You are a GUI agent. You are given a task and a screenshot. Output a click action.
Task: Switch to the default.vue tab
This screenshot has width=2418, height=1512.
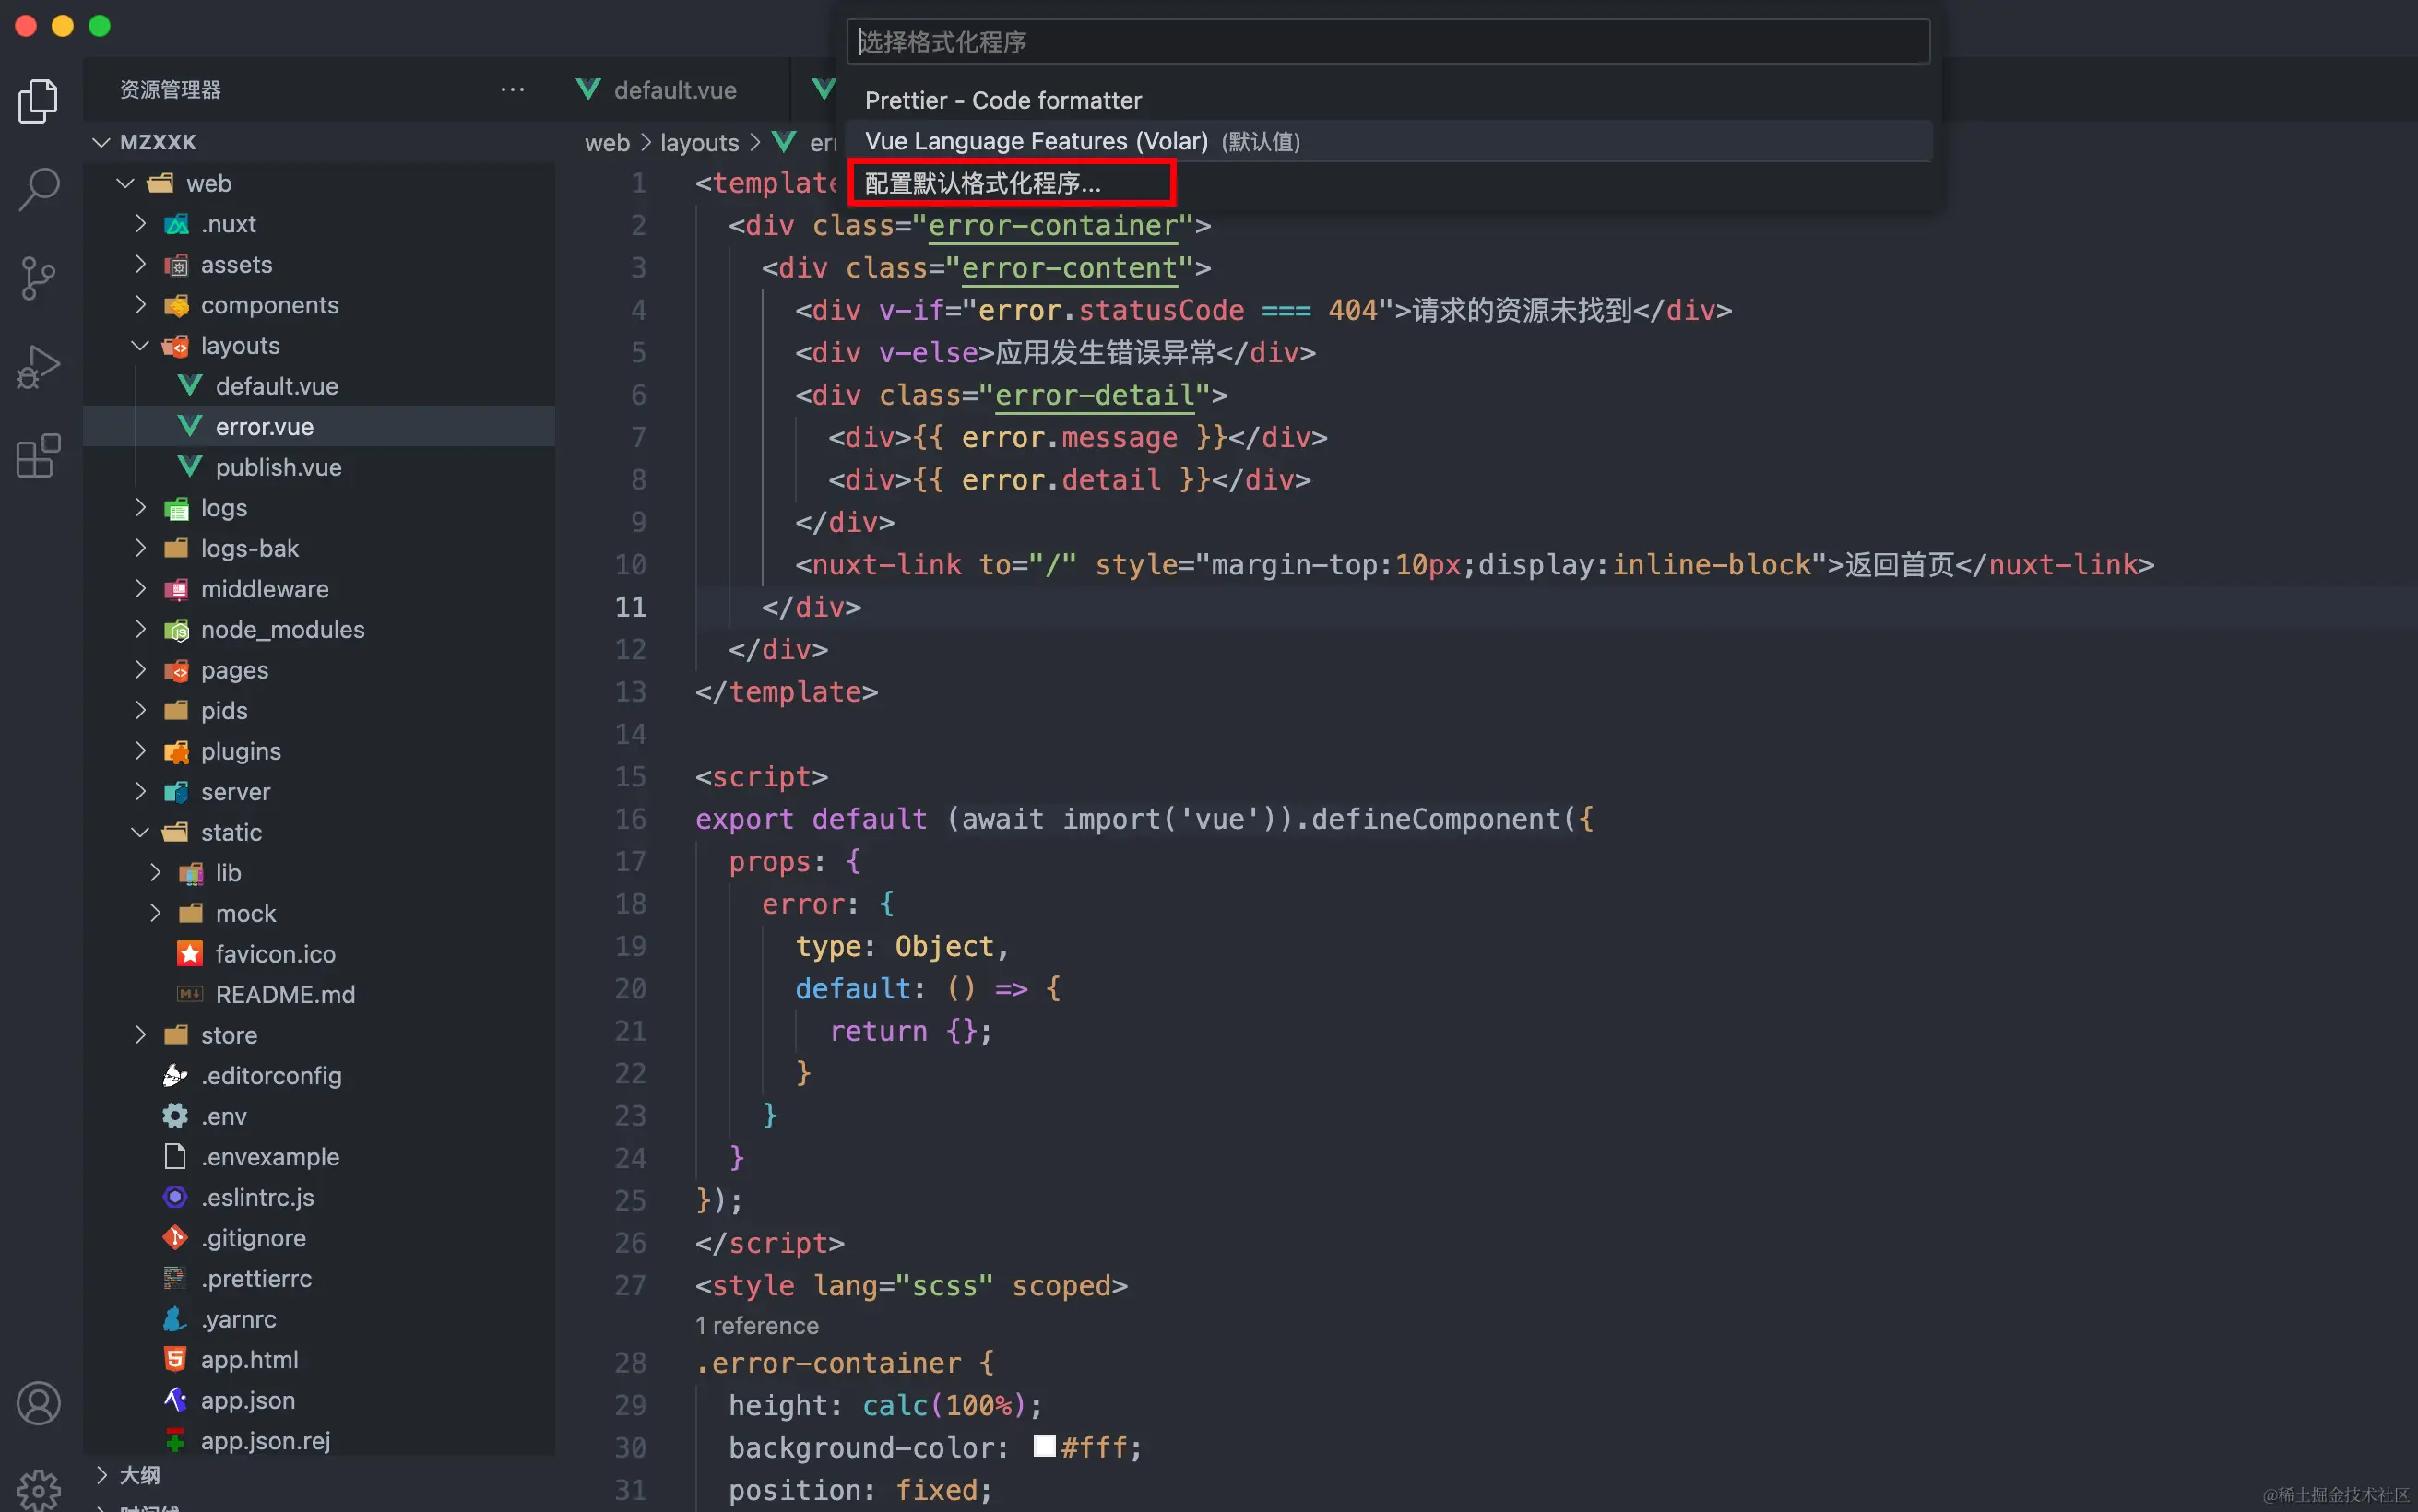coord(674,90)
